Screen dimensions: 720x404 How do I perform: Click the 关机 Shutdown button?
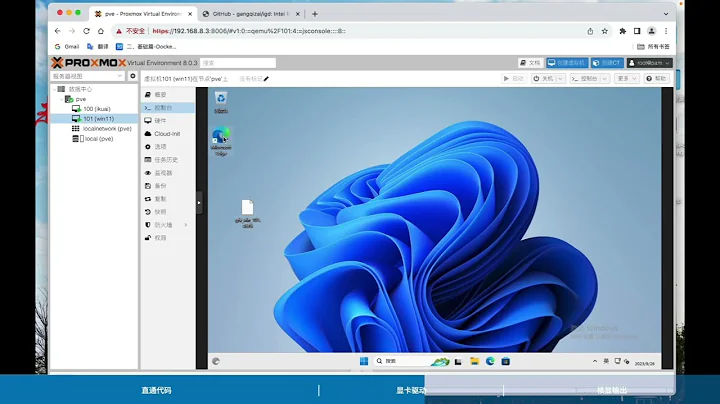click(x=544, y=79)
